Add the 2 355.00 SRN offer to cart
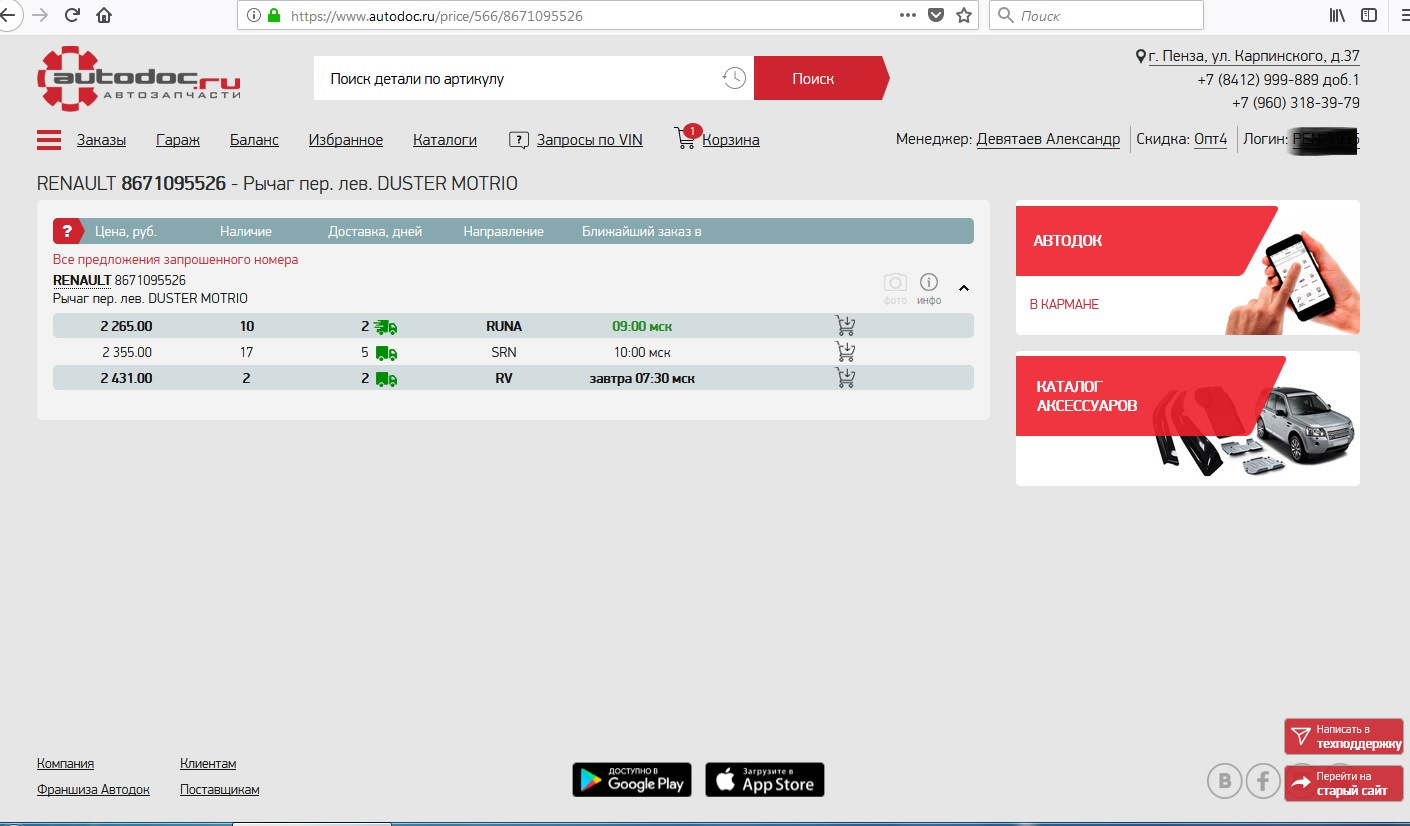 click(x=845, y=352)
